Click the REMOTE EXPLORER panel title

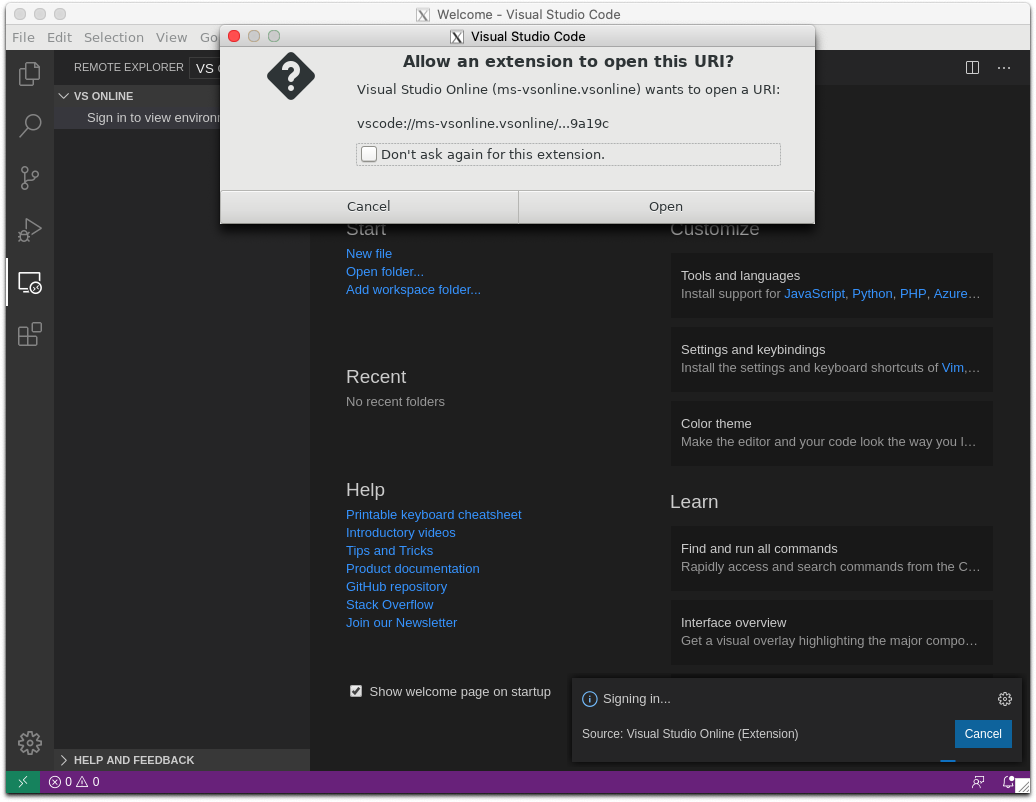(129, 67)
